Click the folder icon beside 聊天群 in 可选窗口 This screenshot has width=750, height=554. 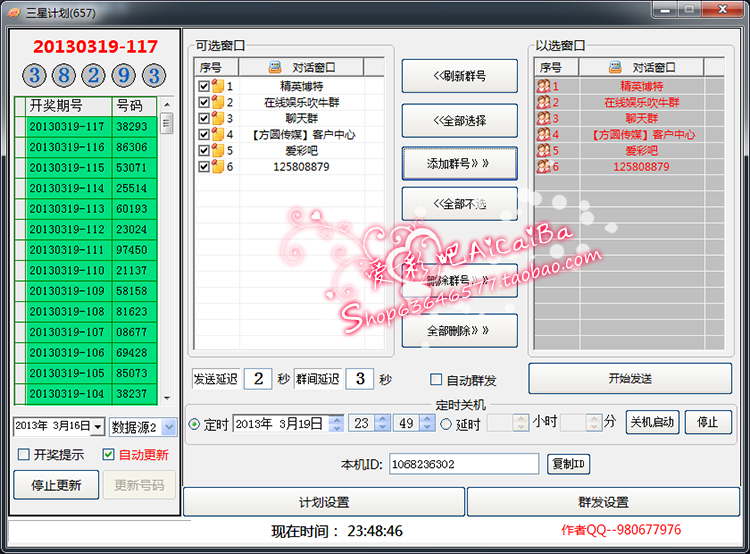[217, 118]
